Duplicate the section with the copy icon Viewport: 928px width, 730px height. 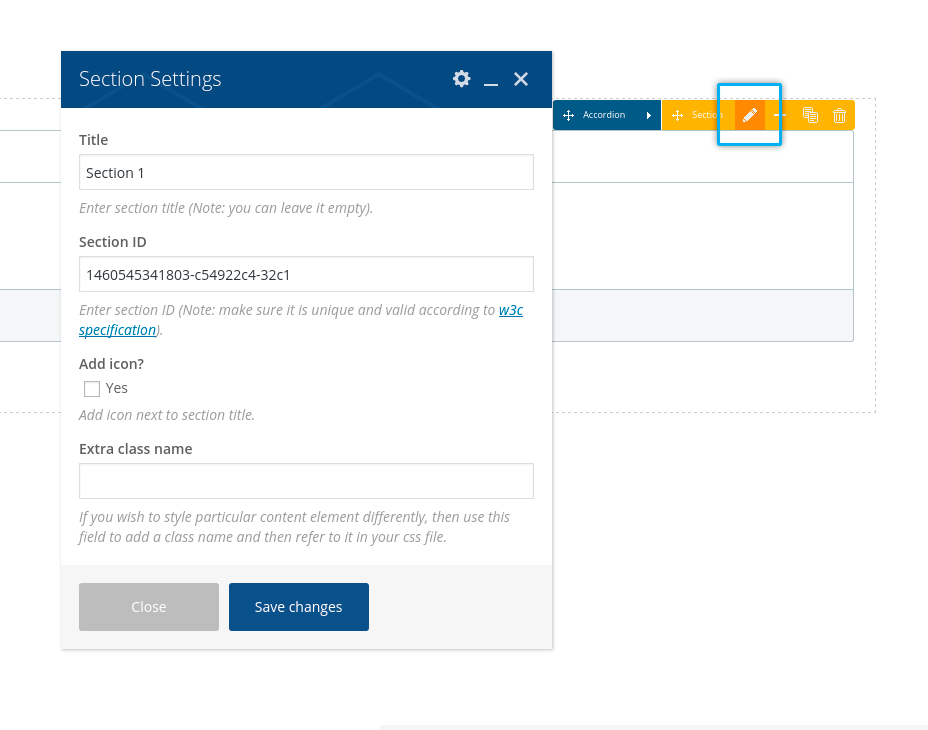click(811, 115)
